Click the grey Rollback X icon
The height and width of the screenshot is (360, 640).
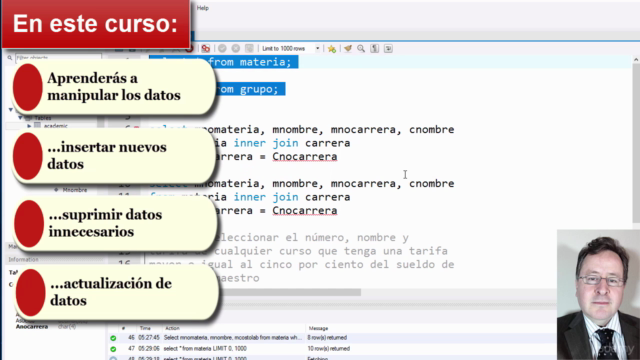click(236, 49)
